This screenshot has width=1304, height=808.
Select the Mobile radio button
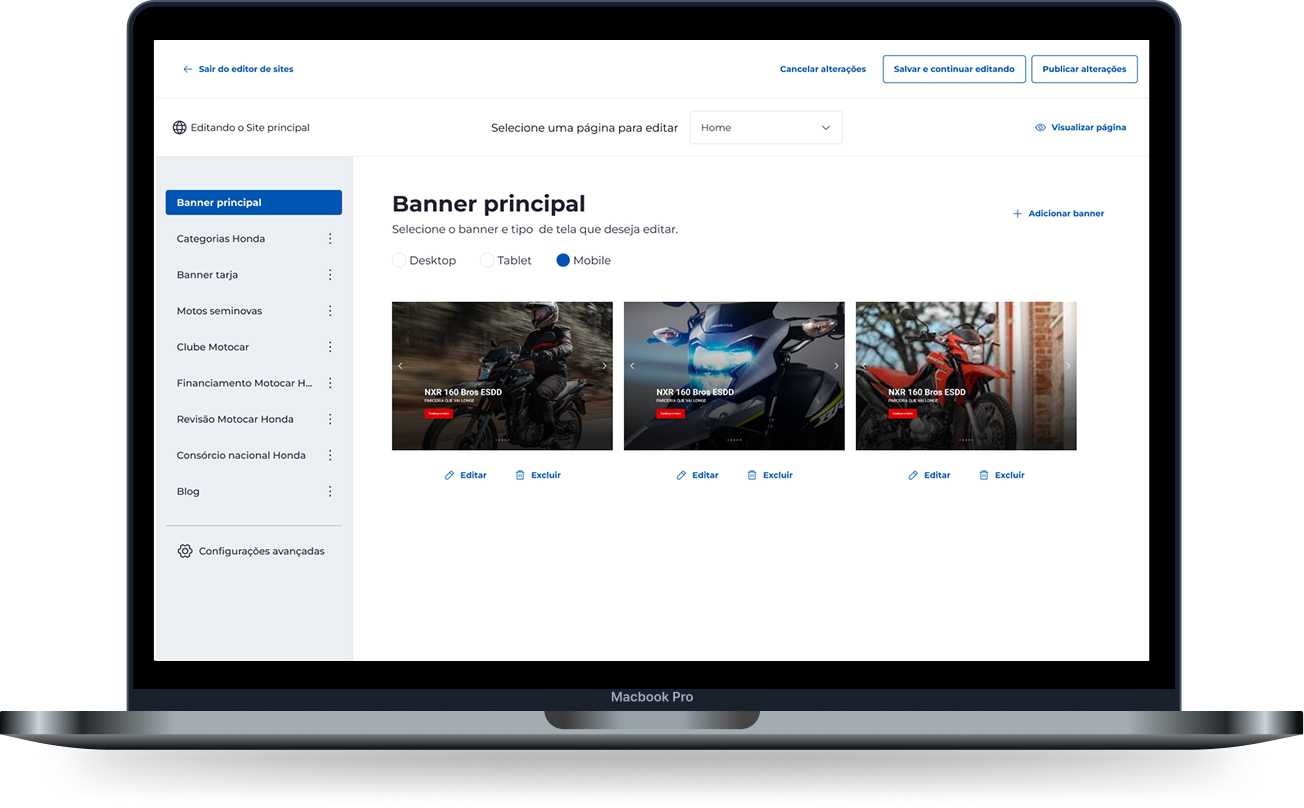(x=563, y=260)
